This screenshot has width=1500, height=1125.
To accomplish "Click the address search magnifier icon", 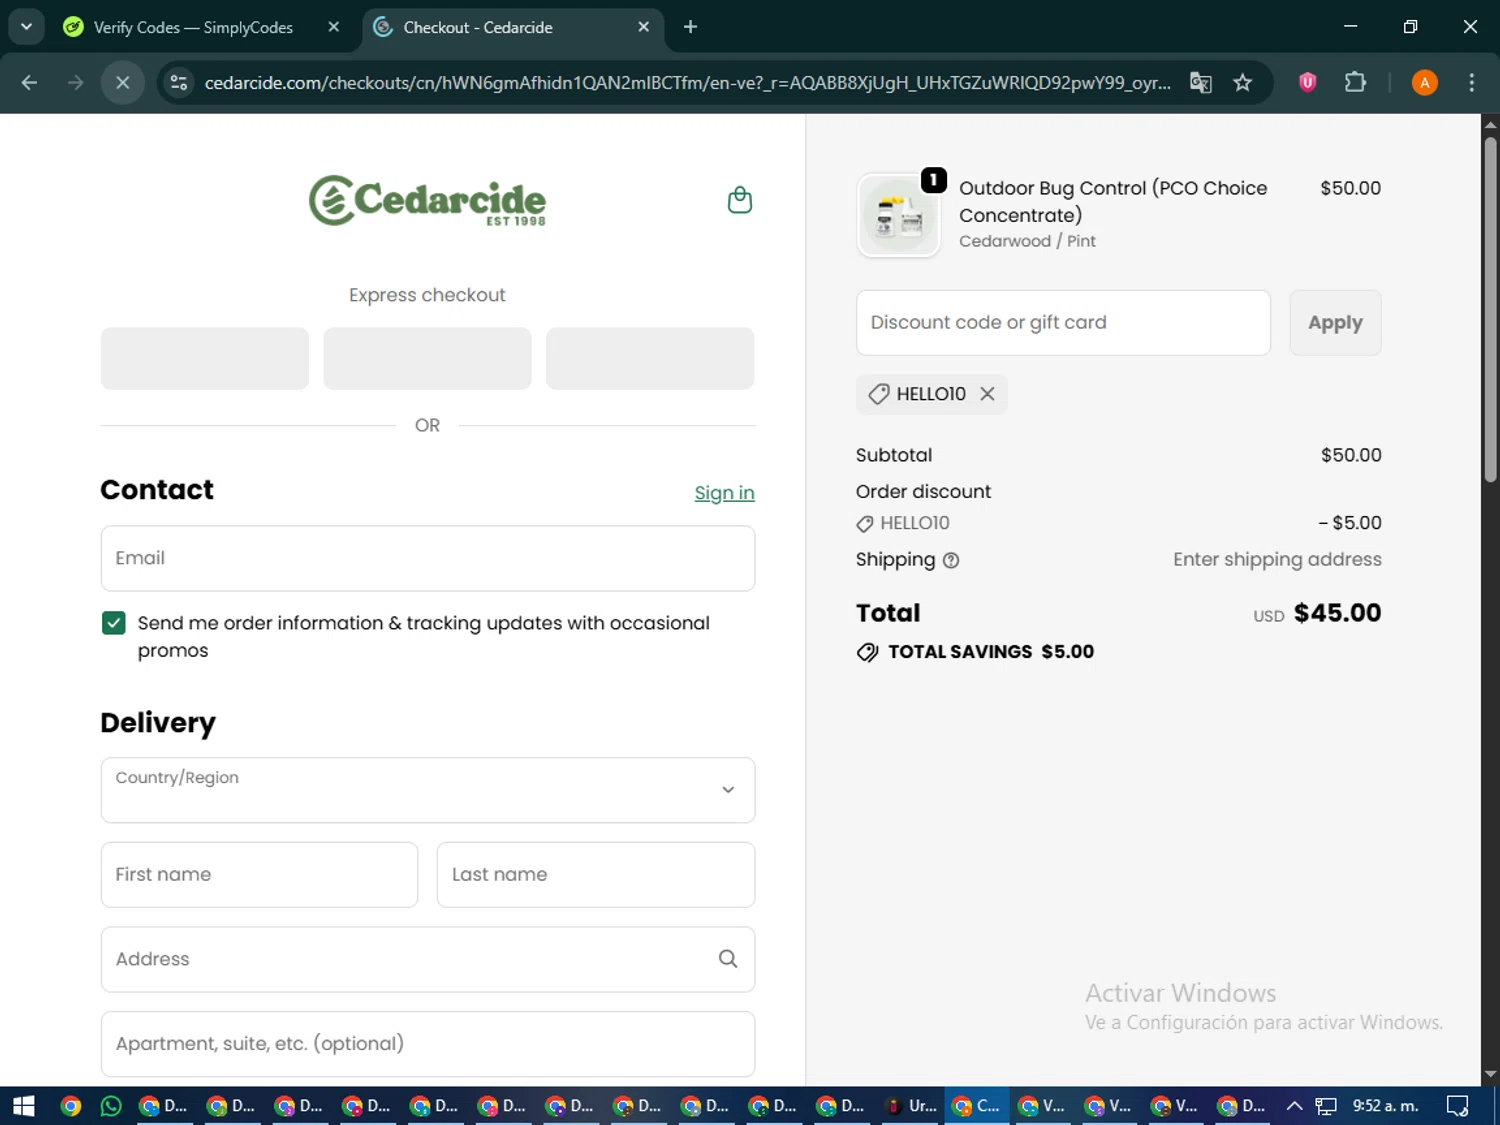I will (x=728, y=959).
